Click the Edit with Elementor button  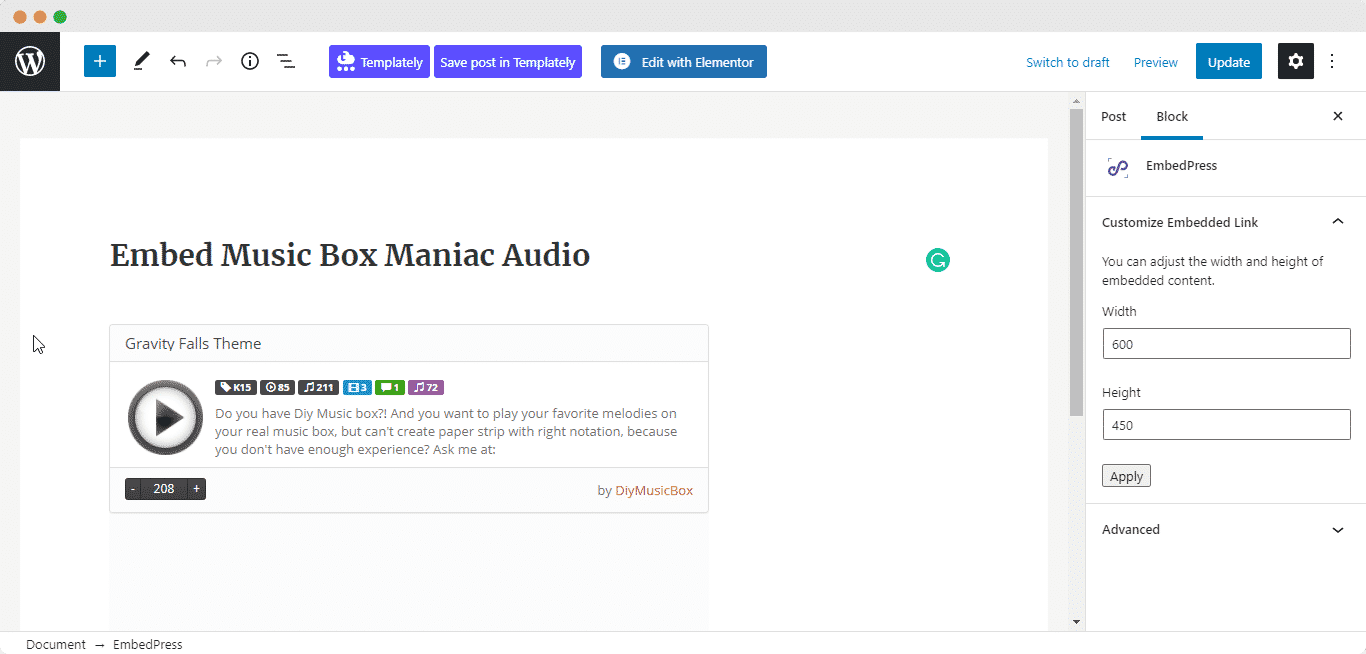683,61
